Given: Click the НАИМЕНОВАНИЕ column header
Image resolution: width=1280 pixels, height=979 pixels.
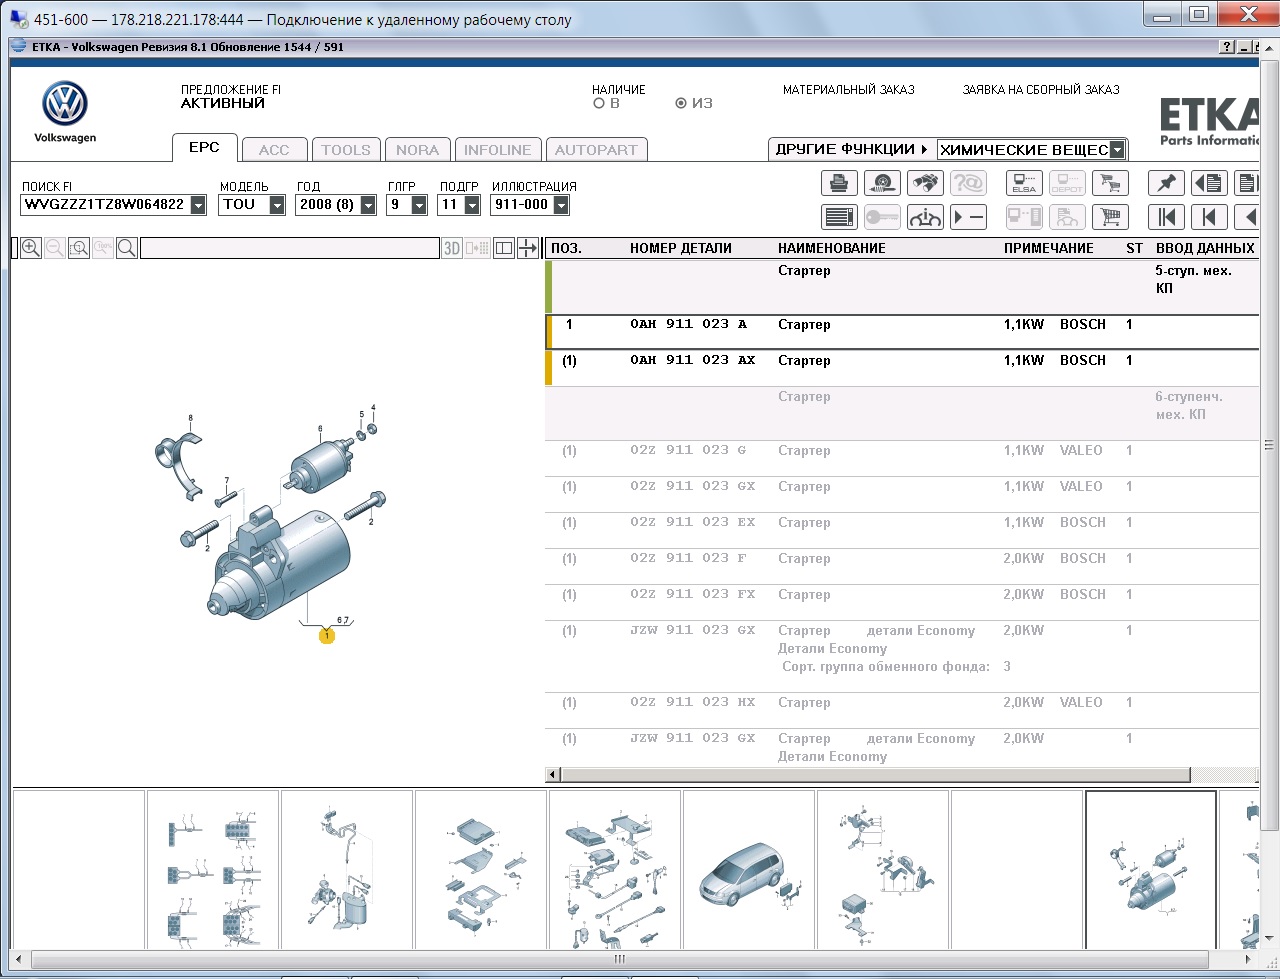Looking at the screenshot, I should [832, 248].
